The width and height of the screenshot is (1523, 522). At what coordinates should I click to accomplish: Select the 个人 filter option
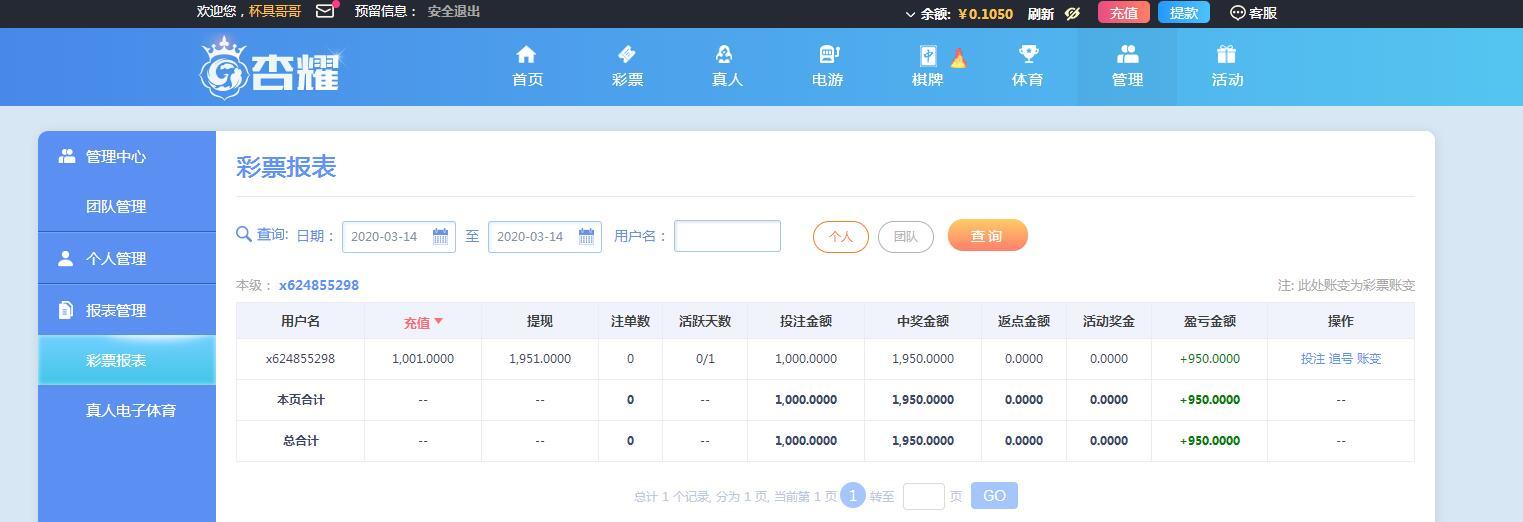tap(840, 237)
